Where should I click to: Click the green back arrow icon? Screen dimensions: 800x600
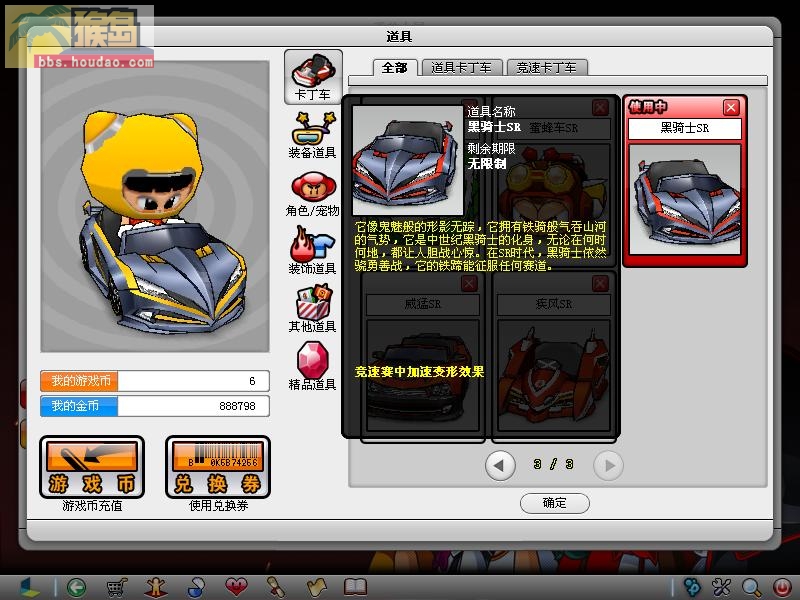[x=77, y=587]
